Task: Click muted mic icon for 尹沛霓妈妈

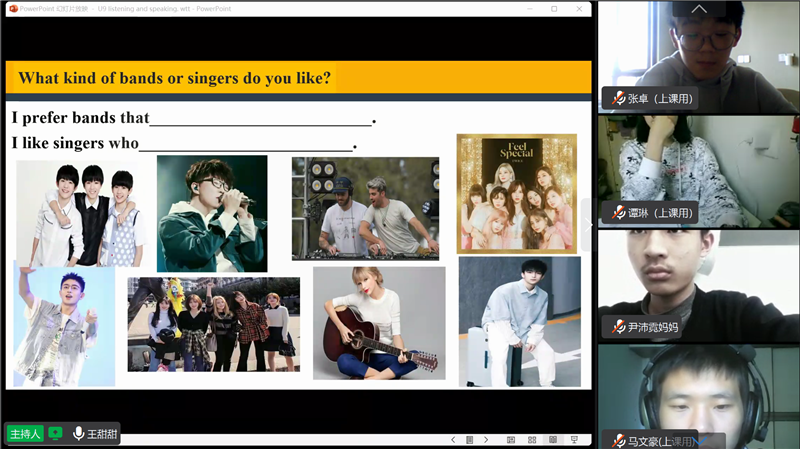Action: click(x=618, y=327)
